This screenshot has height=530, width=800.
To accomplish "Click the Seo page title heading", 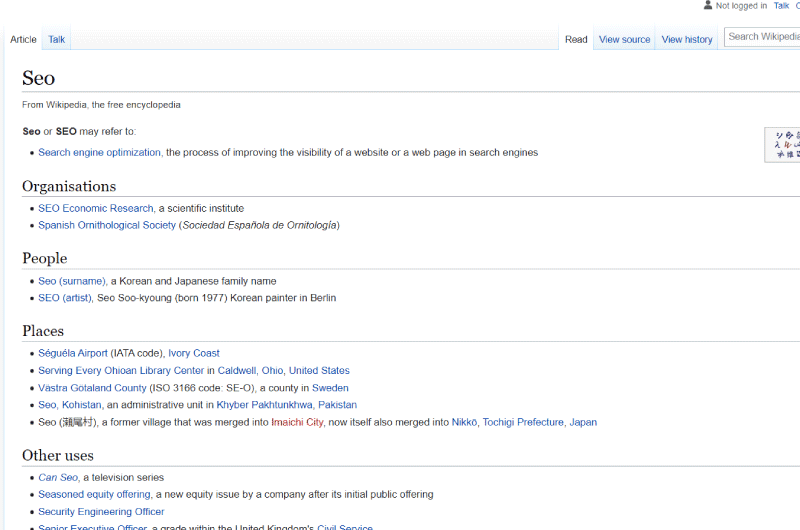I will click(38, 78).
